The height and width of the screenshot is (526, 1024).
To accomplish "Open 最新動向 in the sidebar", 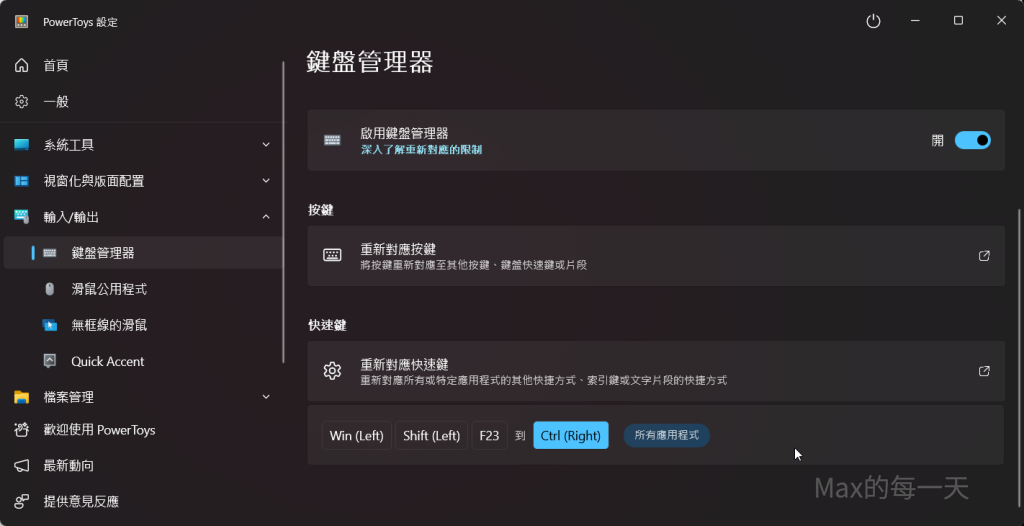I will click(x=68, y=466).
